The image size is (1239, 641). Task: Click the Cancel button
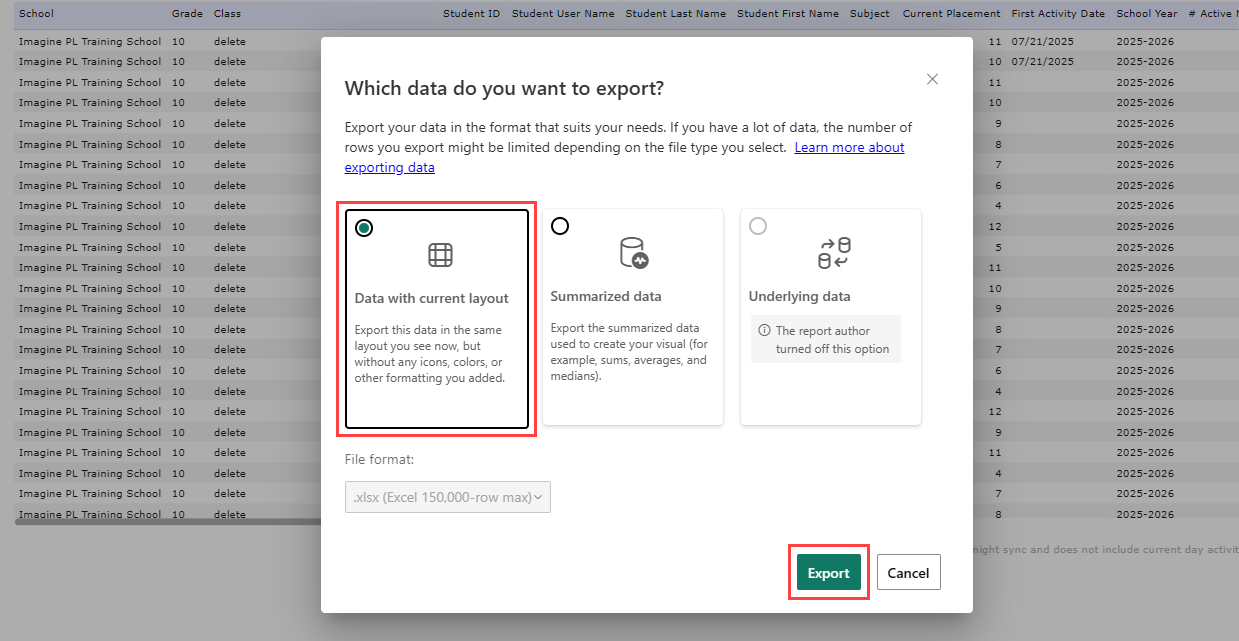coord(908,573)
